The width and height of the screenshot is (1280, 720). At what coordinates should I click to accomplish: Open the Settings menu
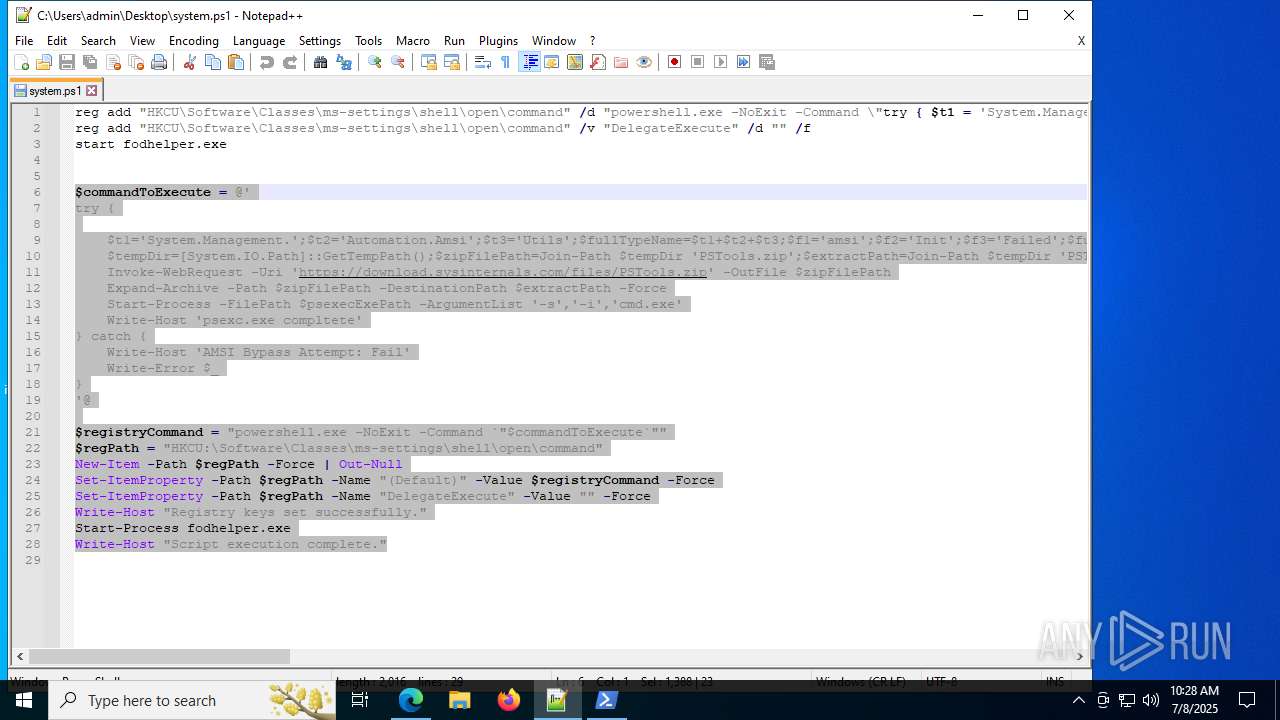tap(320, 41)
